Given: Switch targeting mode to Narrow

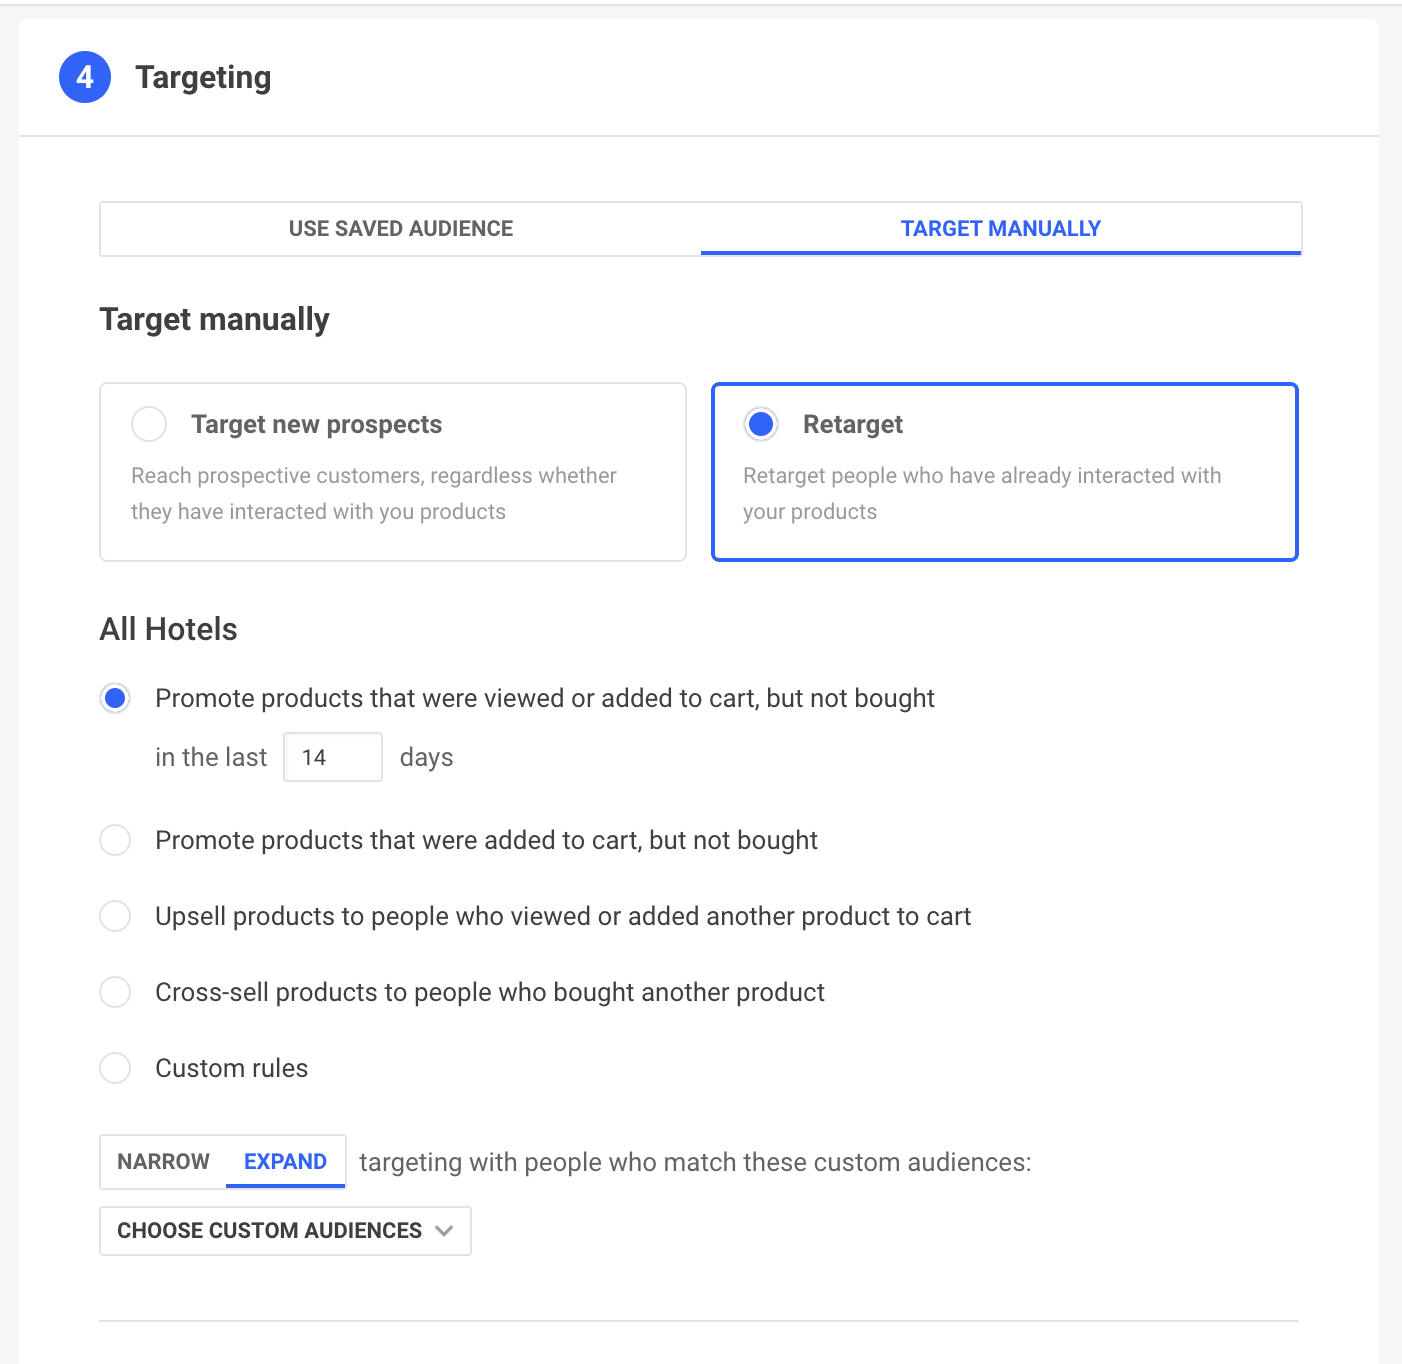Looking at the screenshot, I should click(x=163, y=1161).
